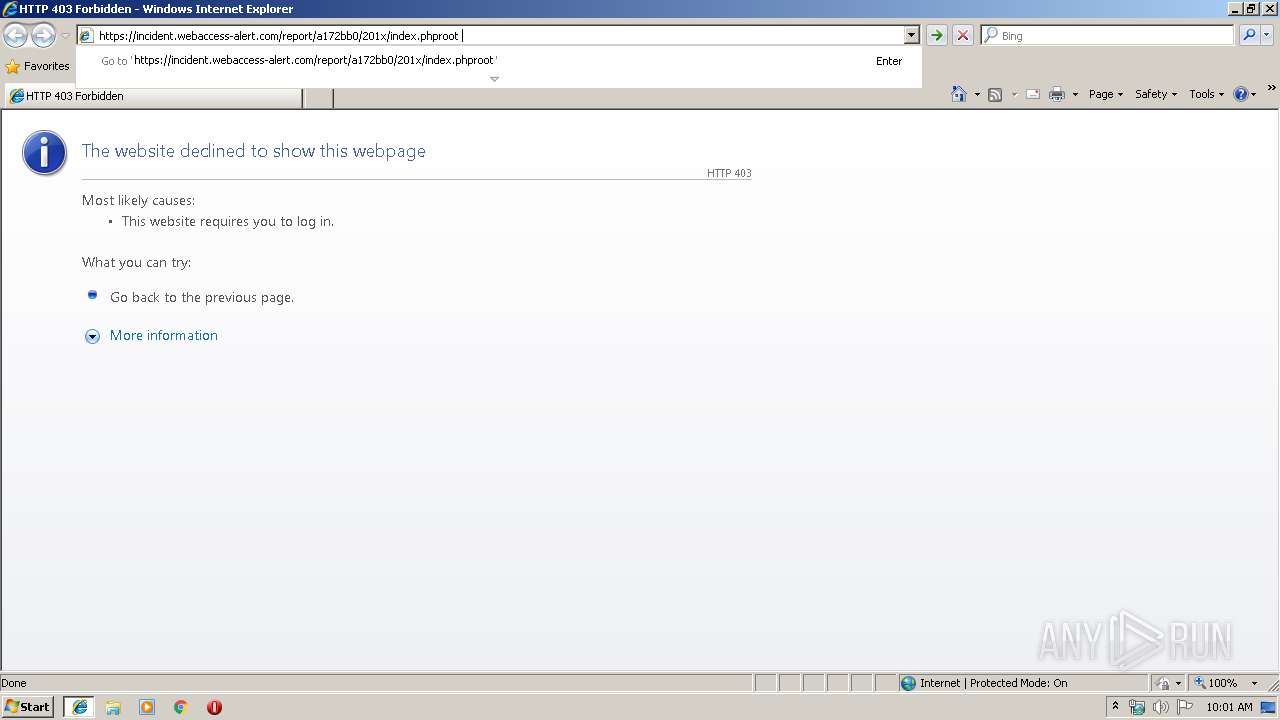Click the red Stop loading button
The width and height of the screenshot is (1280, 720).
(x=963, y=35)
